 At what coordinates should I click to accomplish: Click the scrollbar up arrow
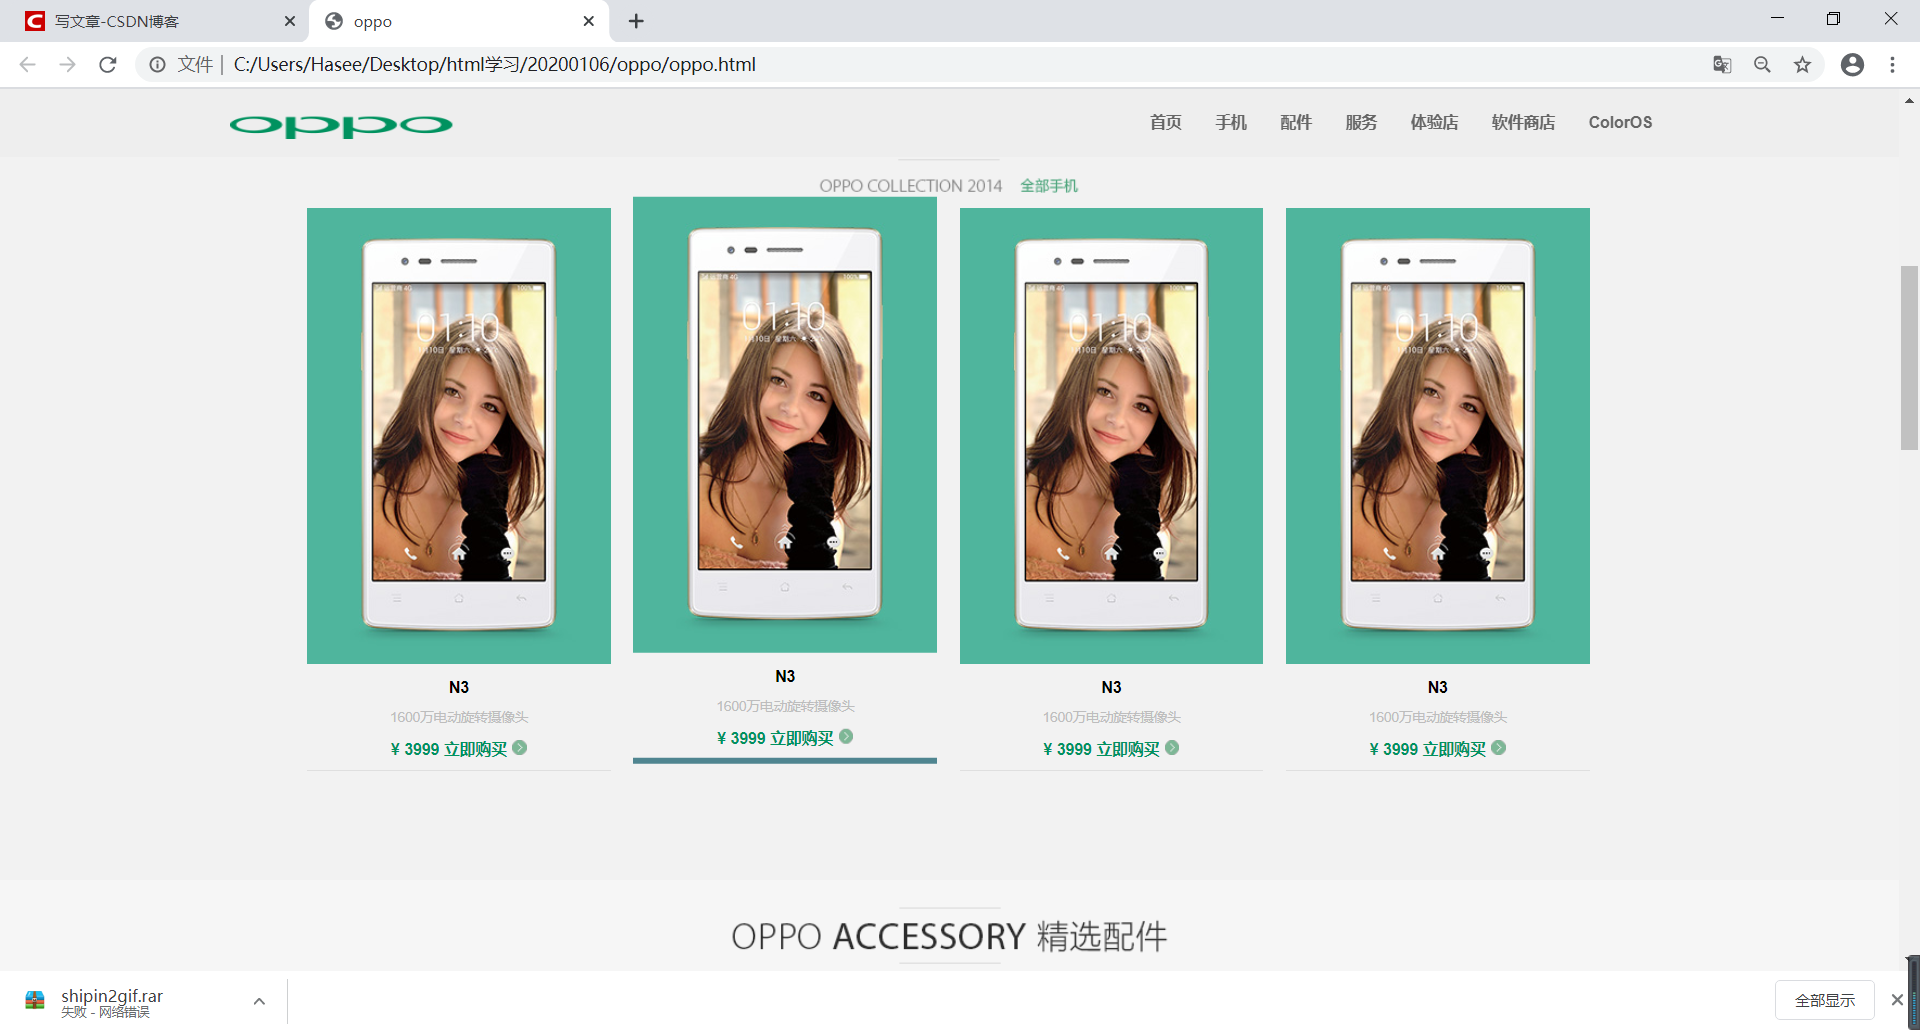pyautogui.click(x=1909, y=100)
